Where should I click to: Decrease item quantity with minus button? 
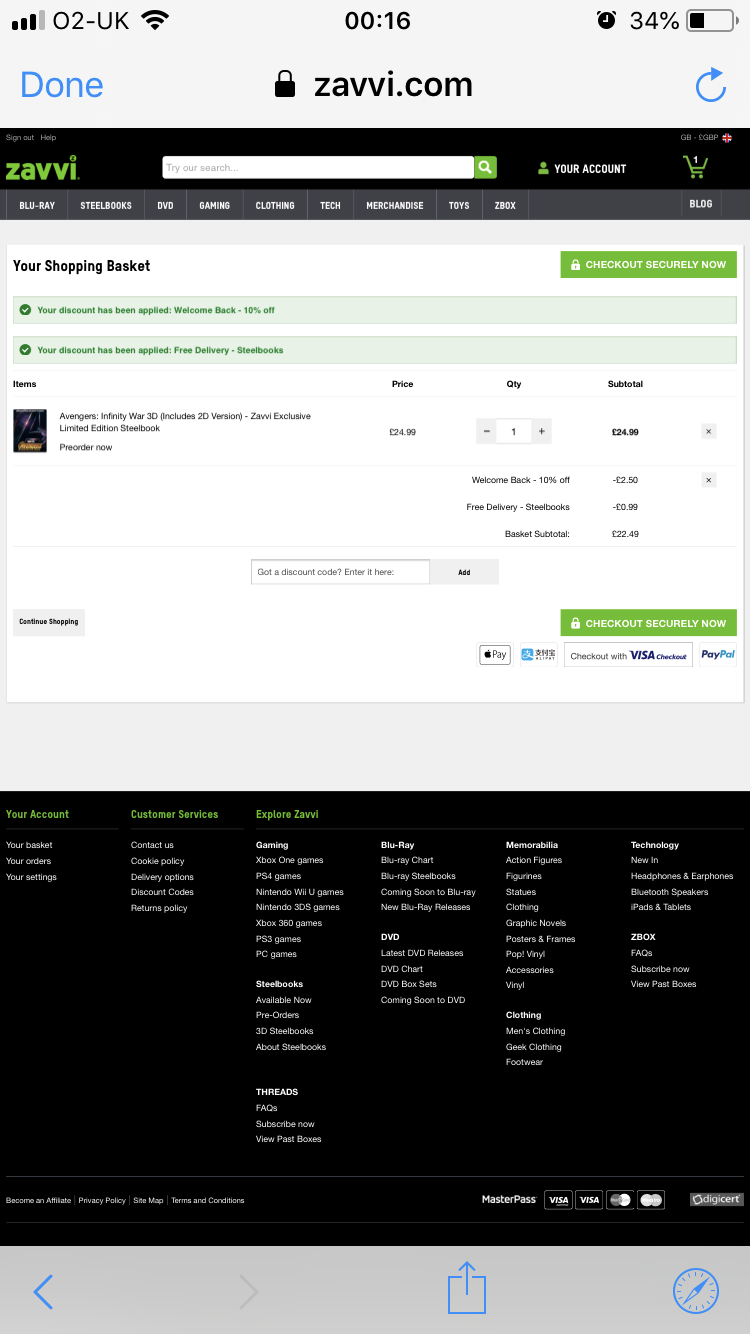click(487, 432)
